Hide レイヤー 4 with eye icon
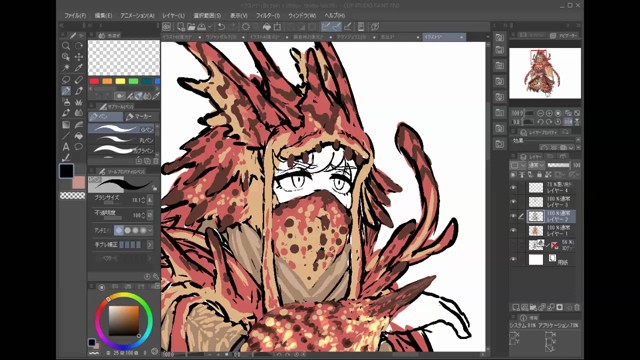This screenshot has height=360, width=640. (x=513, y=187)
